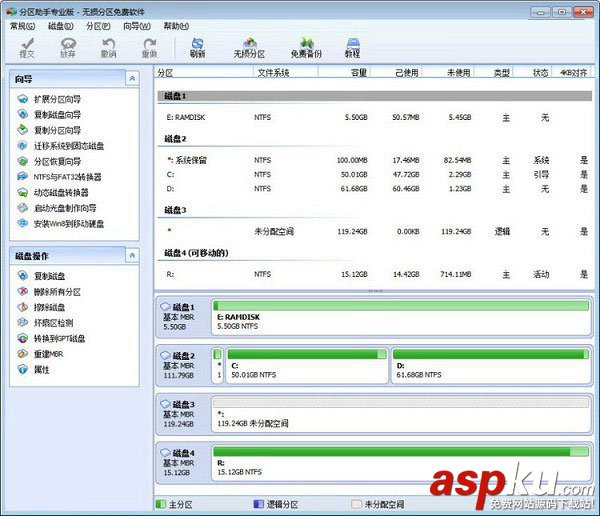
Task: Click the 提交 (Apply) toolbar icon
Action: pos(27,46)
